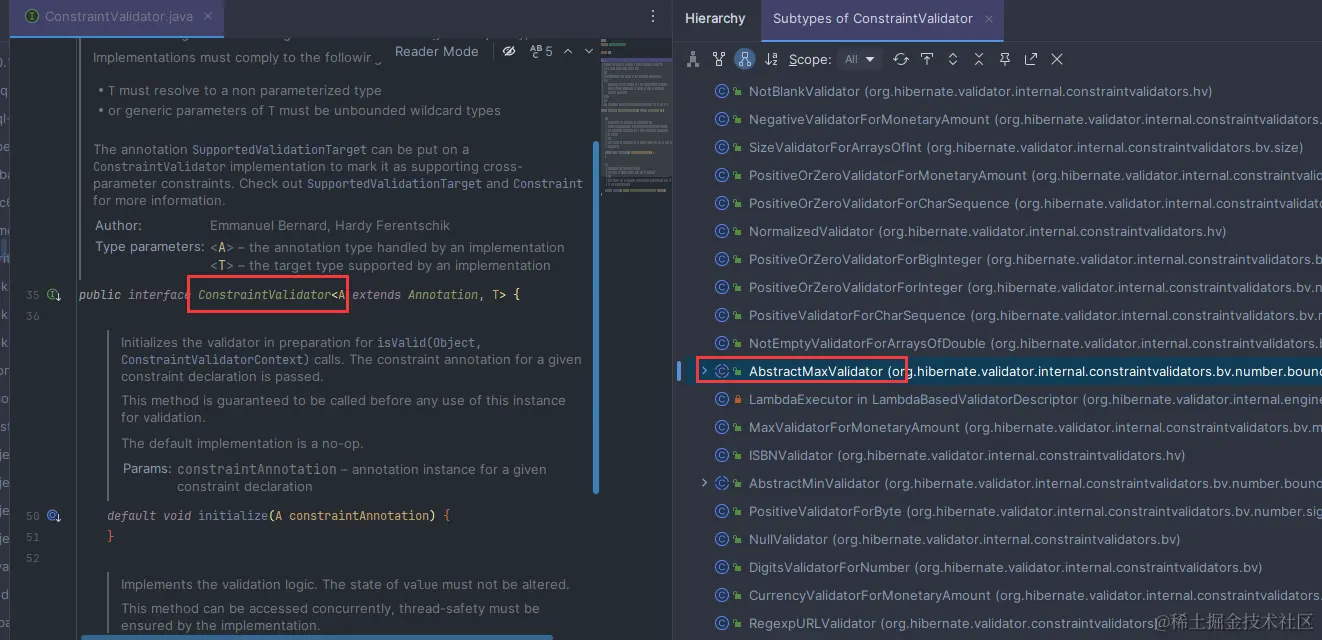Click the editor horizontal scrollbar
The width and height of the screenshot is (1322, 640).
click(316, 636)
